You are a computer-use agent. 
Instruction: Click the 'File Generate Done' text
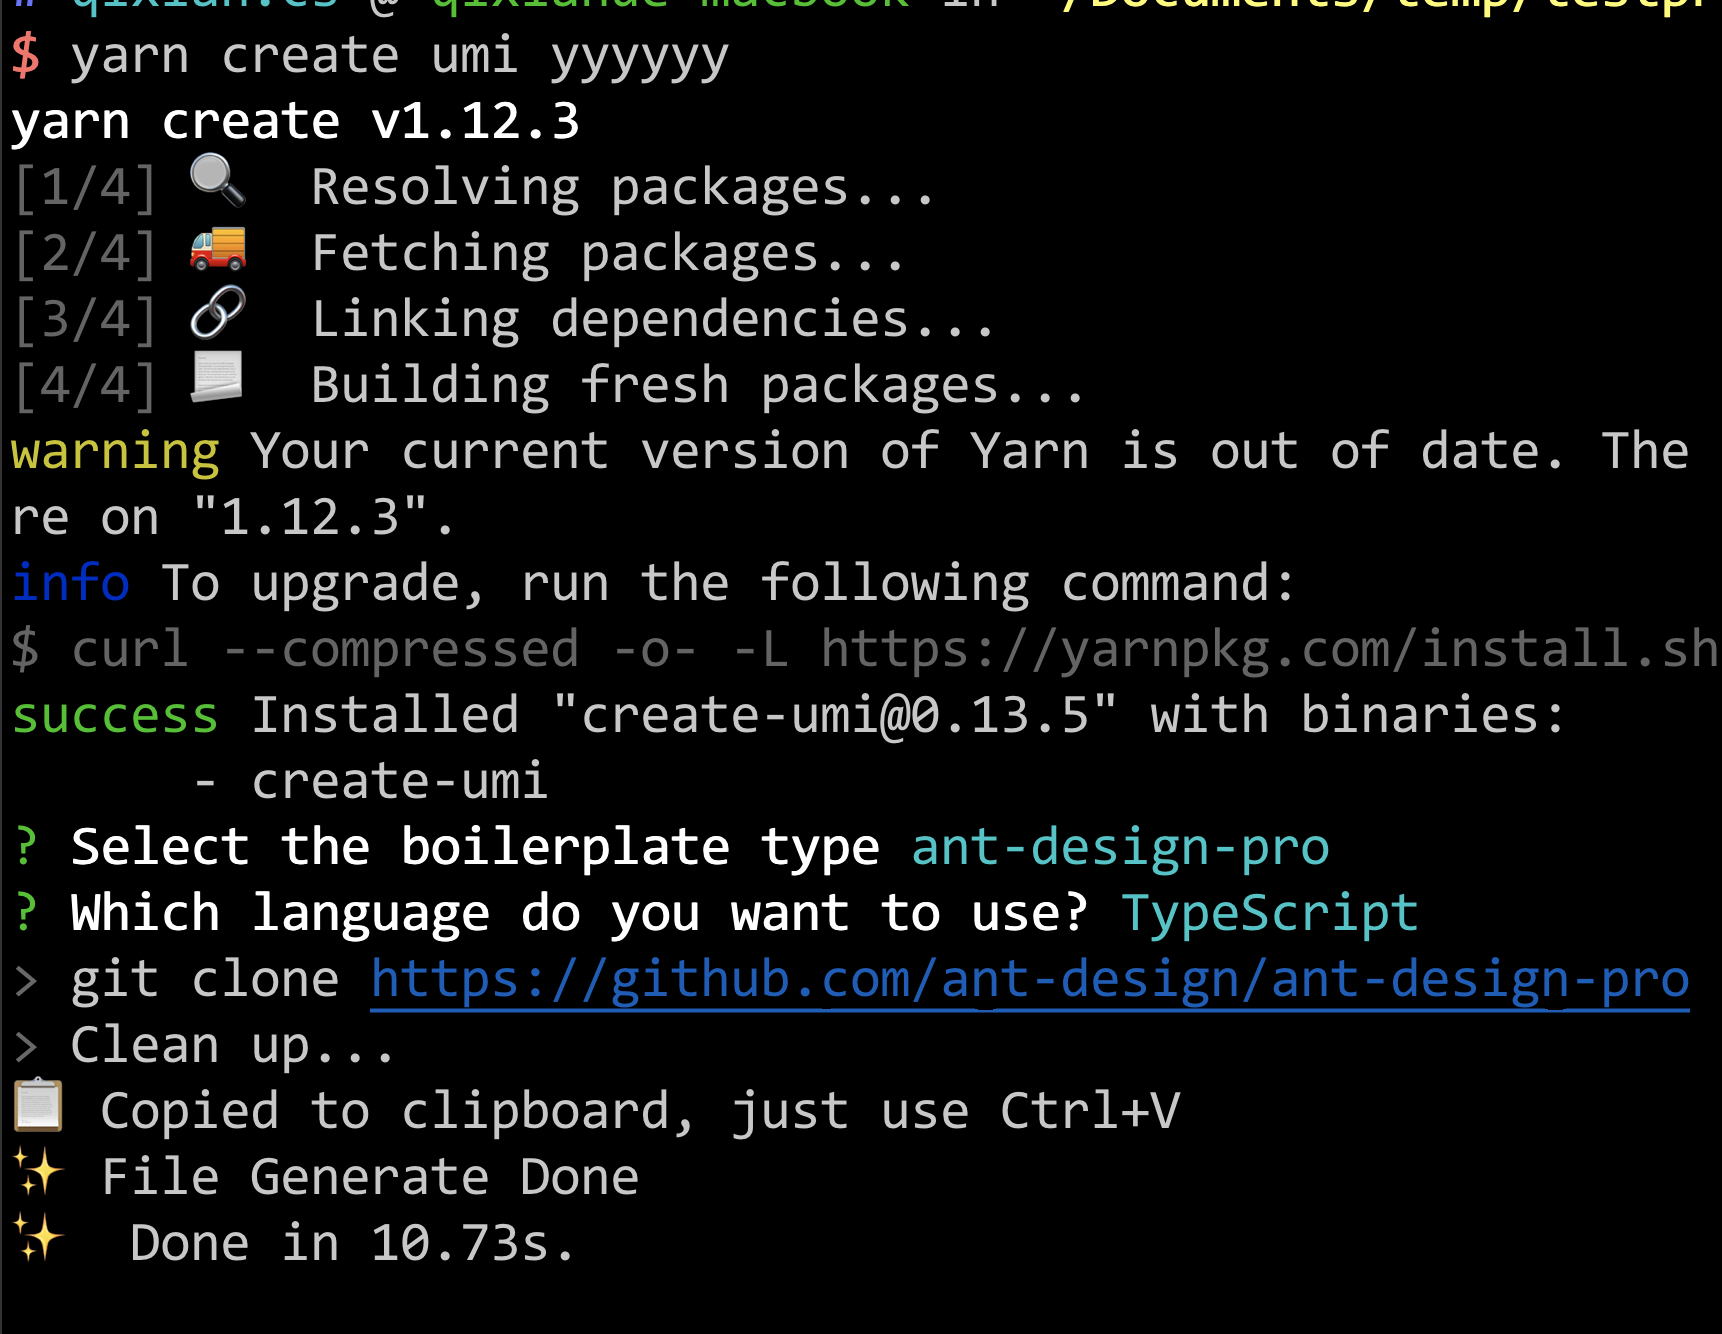pos(370,1177)
